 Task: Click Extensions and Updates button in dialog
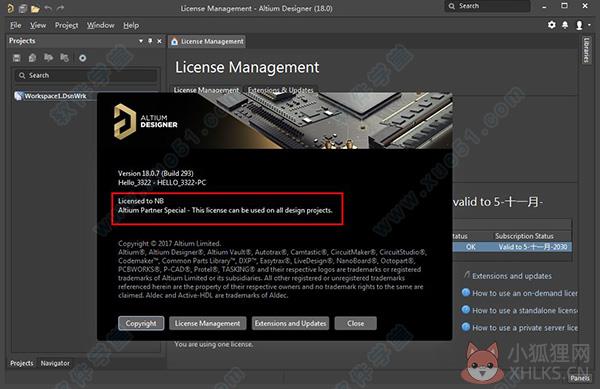(x=290, y=323)
